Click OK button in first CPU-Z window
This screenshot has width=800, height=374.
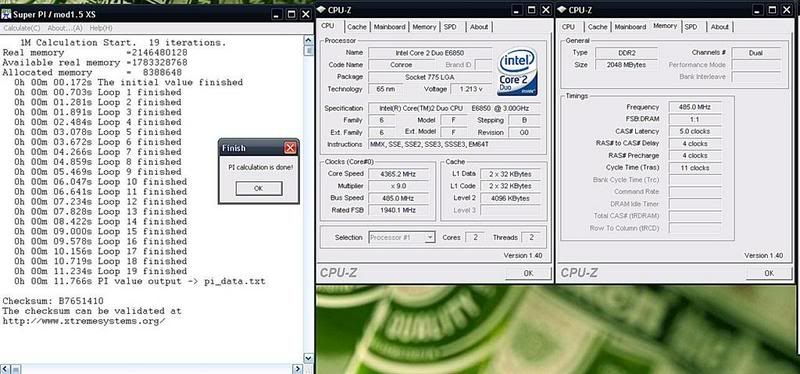point(529,273)
